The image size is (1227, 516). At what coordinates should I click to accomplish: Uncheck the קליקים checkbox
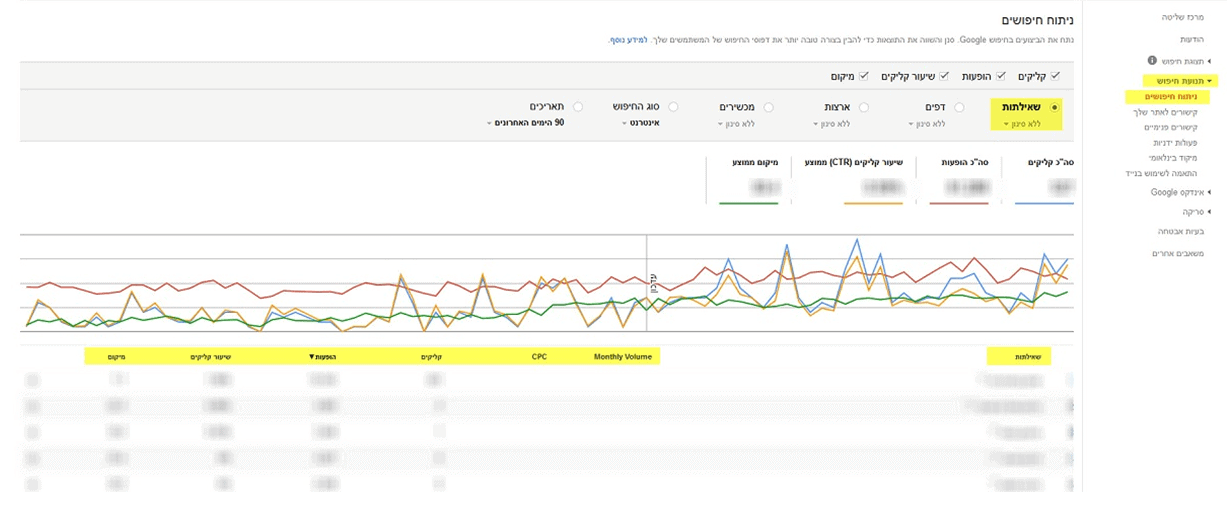click(x=1054, y=76)
